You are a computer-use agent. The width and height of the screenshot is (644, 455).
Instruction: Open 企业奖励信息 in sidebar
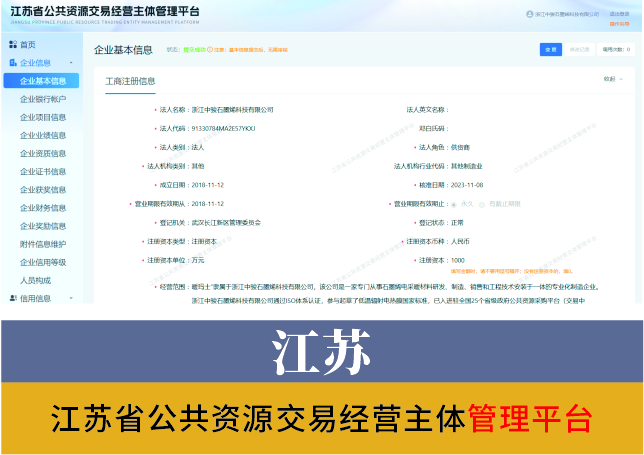pos(43,226)
